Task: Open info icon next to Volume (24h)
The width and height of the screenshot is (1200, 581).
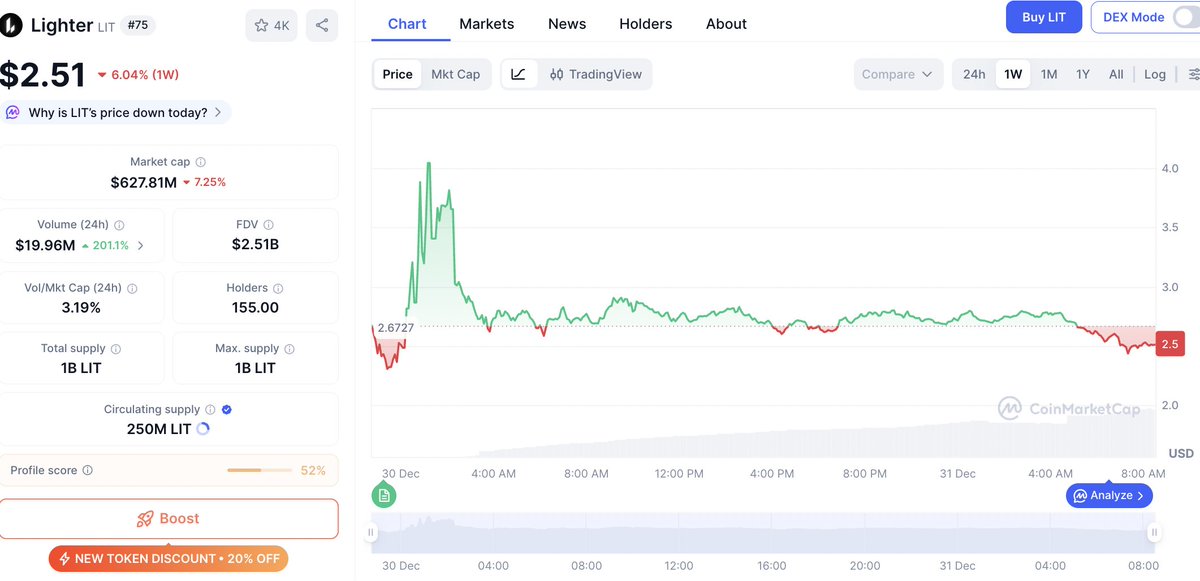Action: [x=119, y=226]
